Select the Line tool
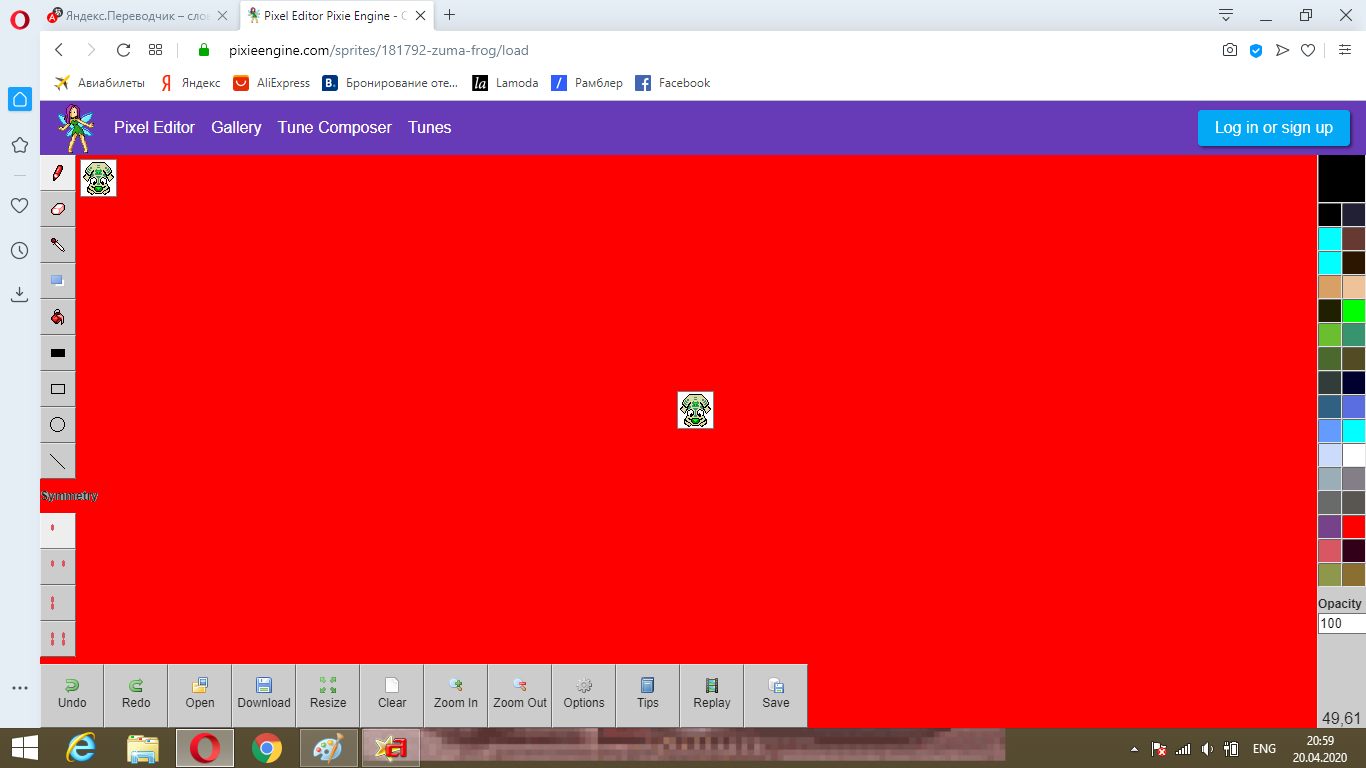The image size is (1366, 768). tap(58, 461)
